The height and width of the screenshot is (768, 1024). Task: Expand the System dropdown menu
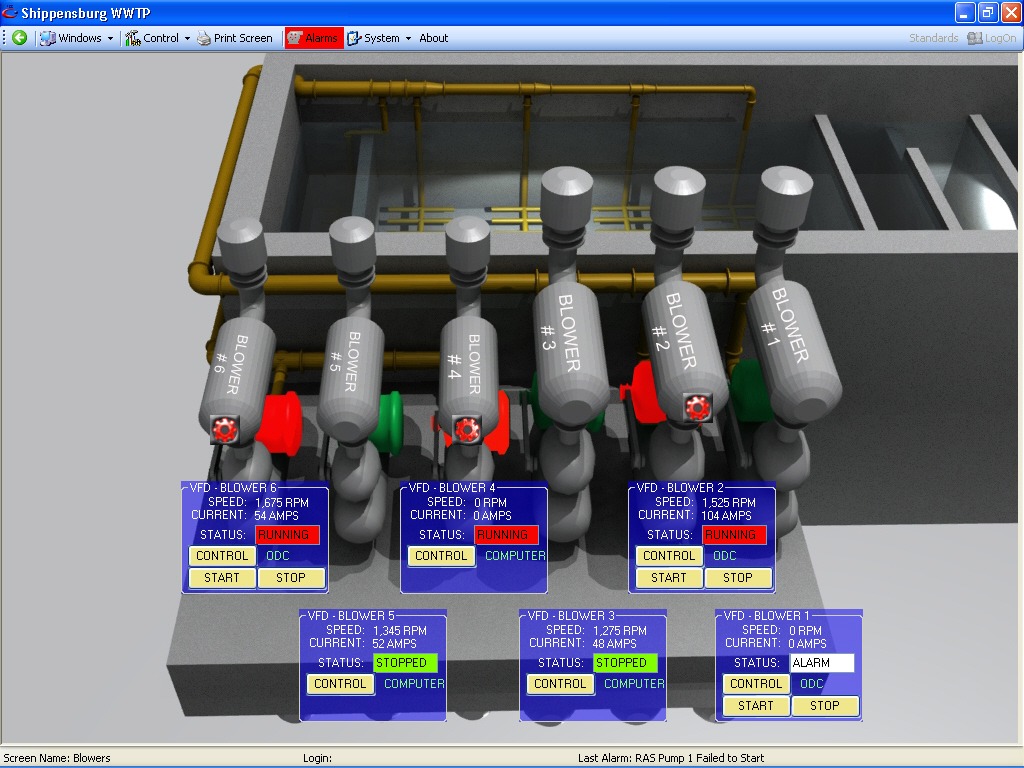pyautogui.click(x=380, y=38)
